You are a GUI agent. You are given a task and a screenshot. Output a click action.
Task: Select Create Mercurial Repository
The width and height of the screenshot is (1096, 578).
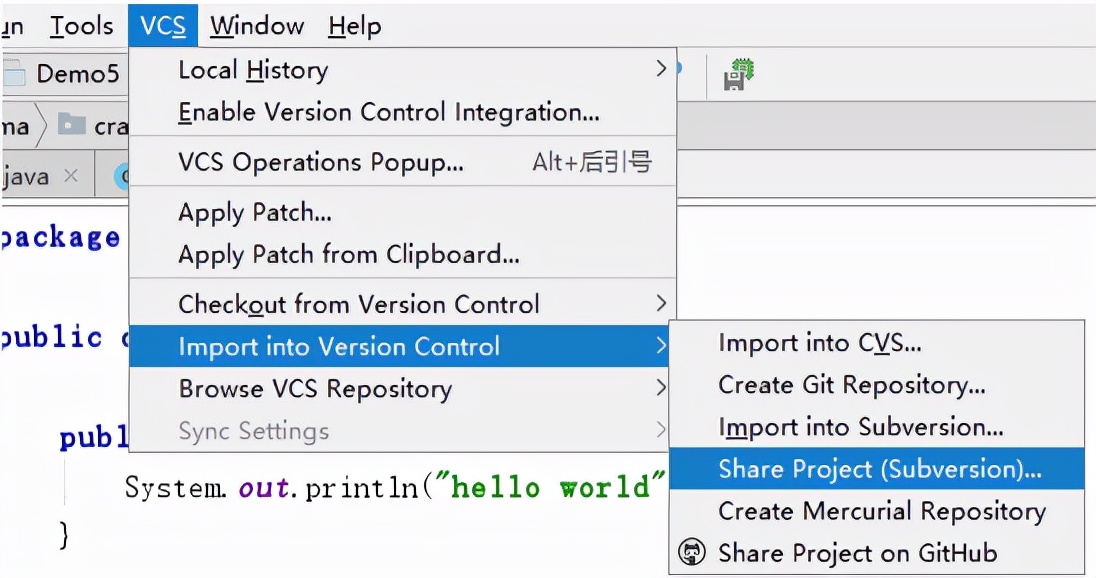tap(881, 511)
